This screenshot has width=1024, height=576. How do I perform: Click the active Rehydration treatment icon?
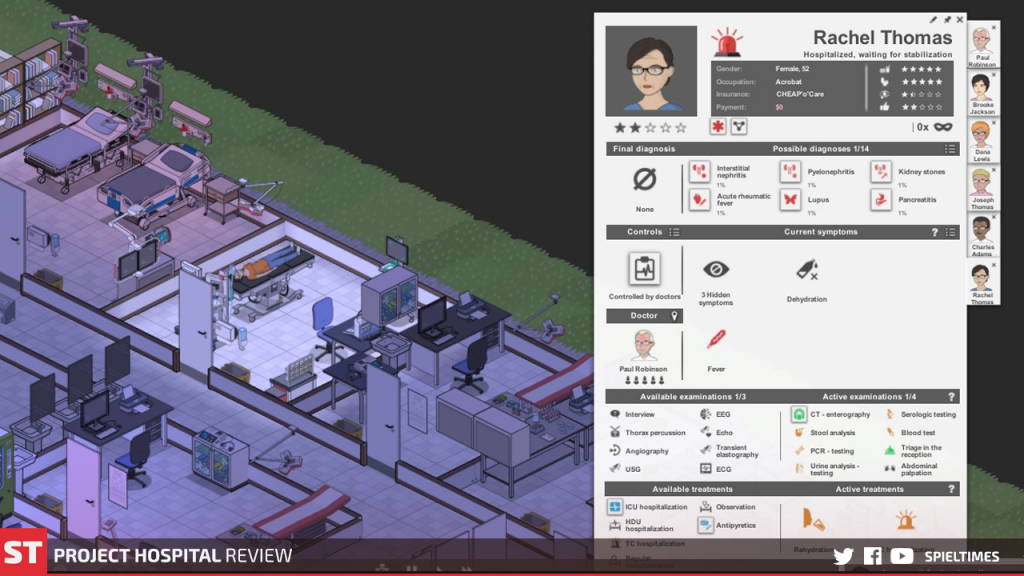click(x=813, y=520)
